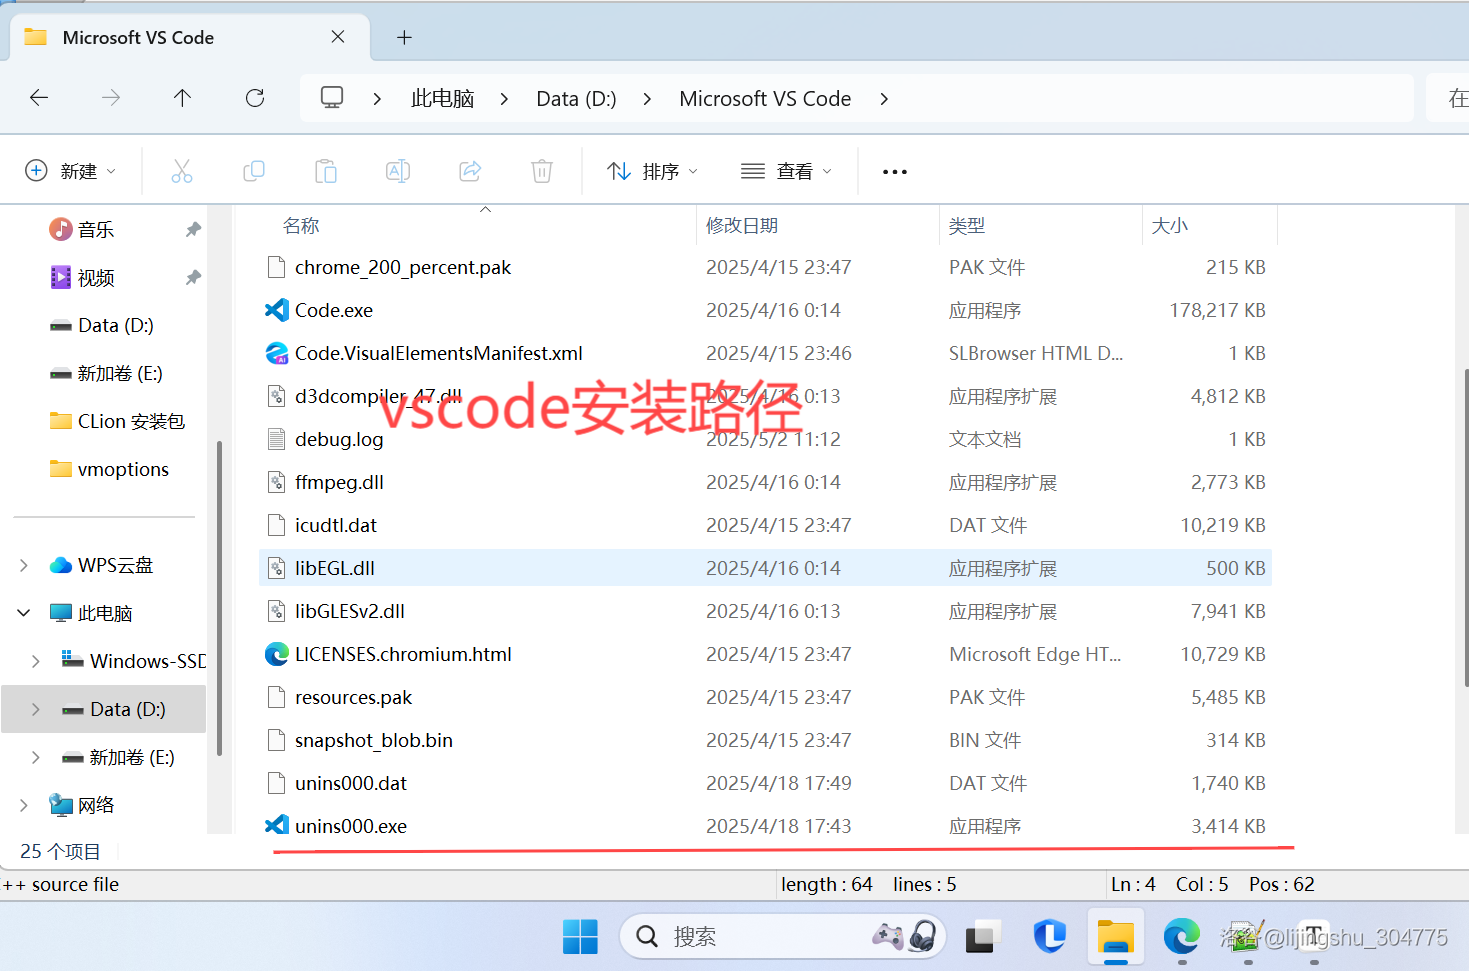Select the resources.pak file
This screenshot has height=971, width=1469.
765,697
